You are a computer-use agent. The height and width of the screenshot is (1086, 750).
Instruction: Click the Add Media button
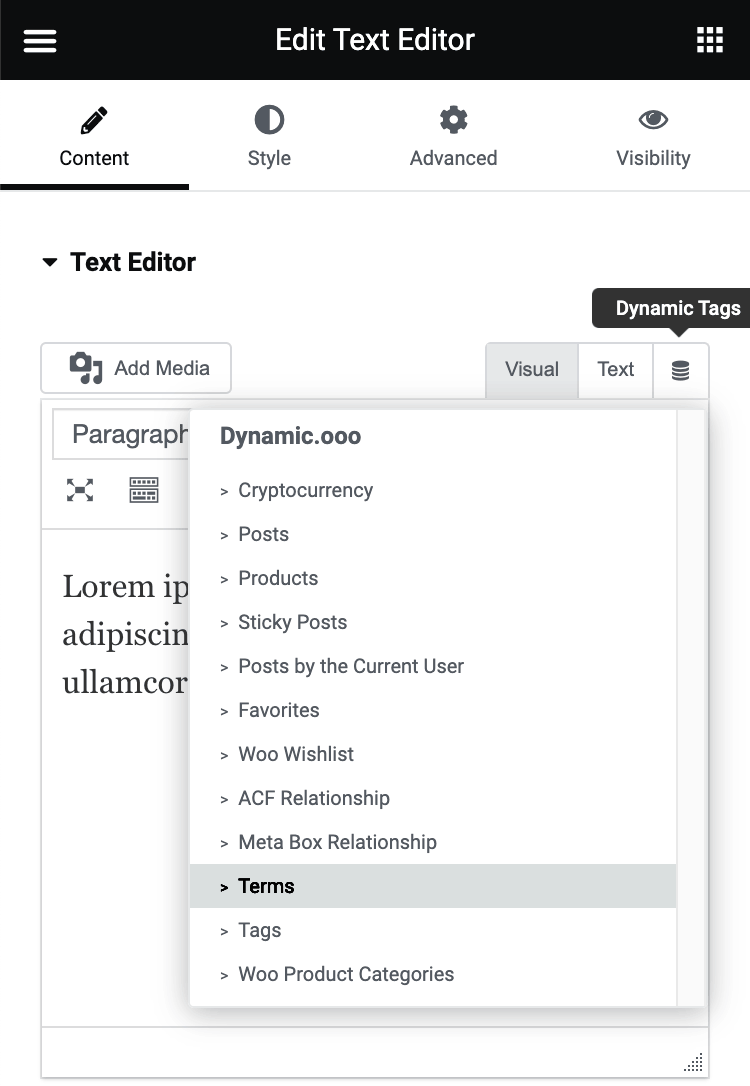tap(135, 369)
